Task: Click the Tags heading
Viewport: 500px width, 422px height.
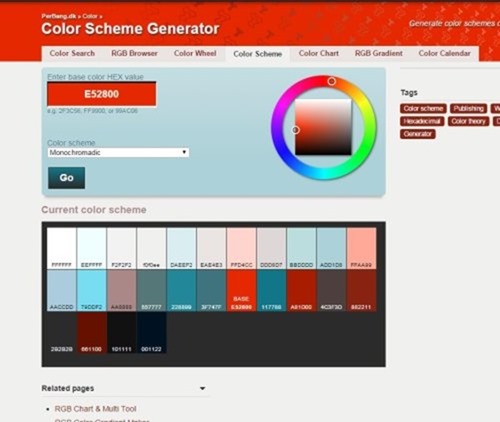Action: coord(409,93)
